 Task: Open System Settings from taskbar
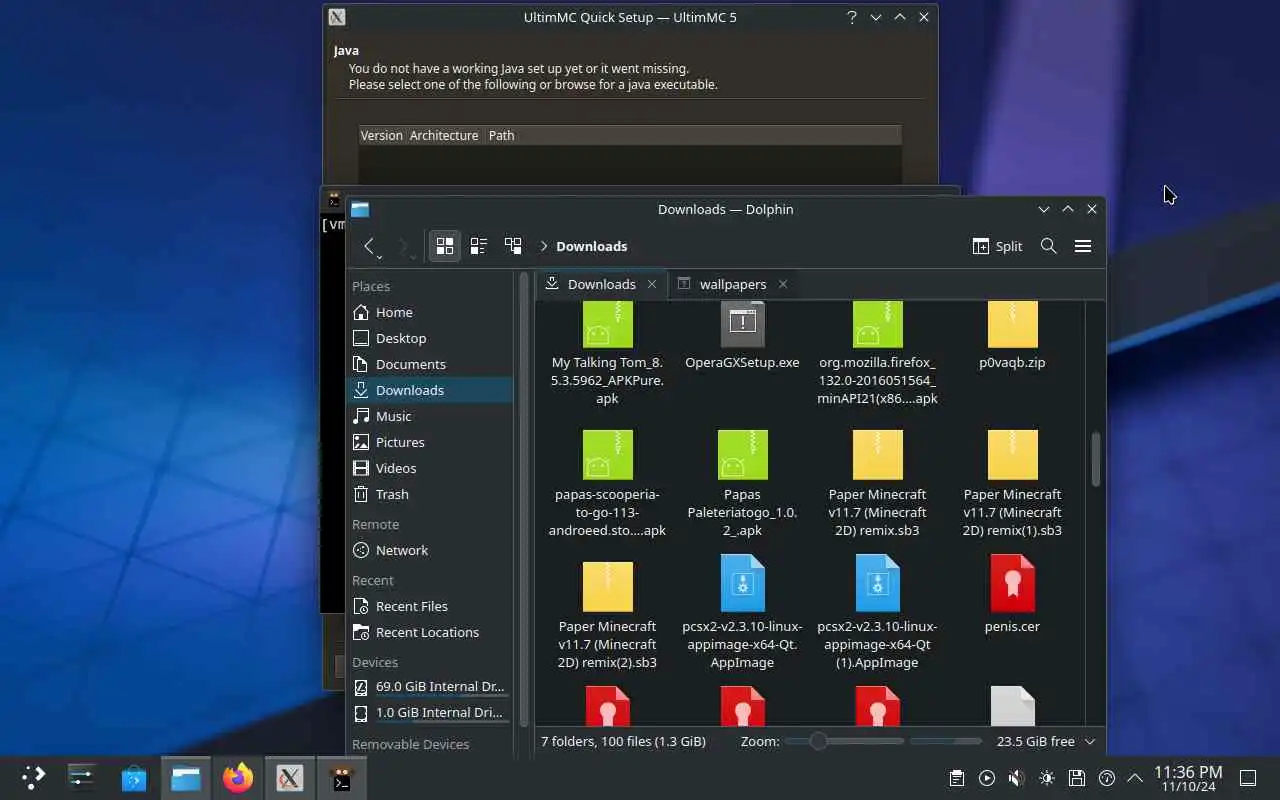click(82, 778)
